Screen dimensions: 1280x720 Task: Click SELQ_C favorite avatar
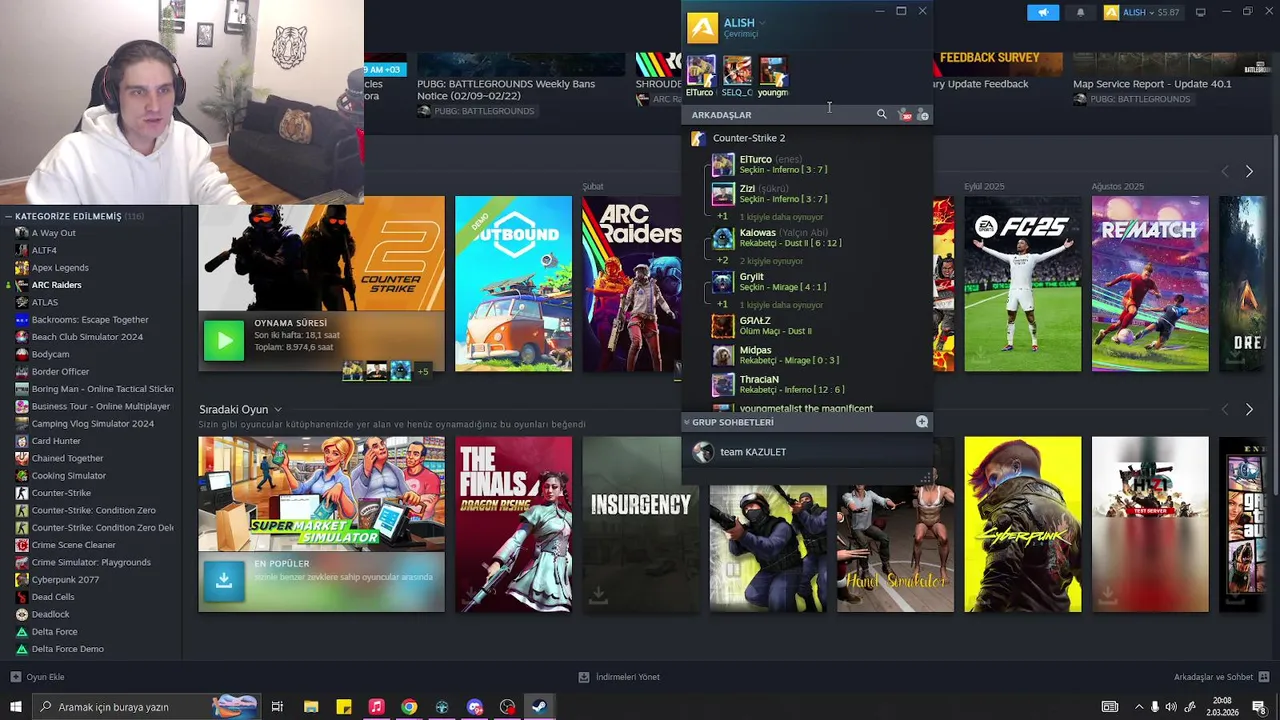tap(737, 72)
